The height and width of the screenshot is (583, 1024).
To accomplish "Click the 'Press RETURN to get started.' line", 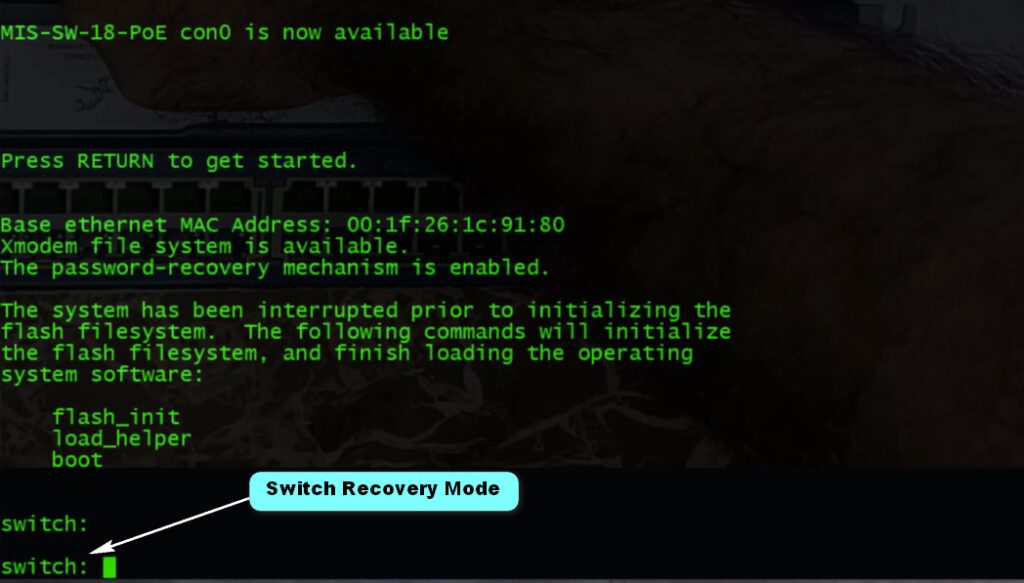I will (x=179, y=161).
